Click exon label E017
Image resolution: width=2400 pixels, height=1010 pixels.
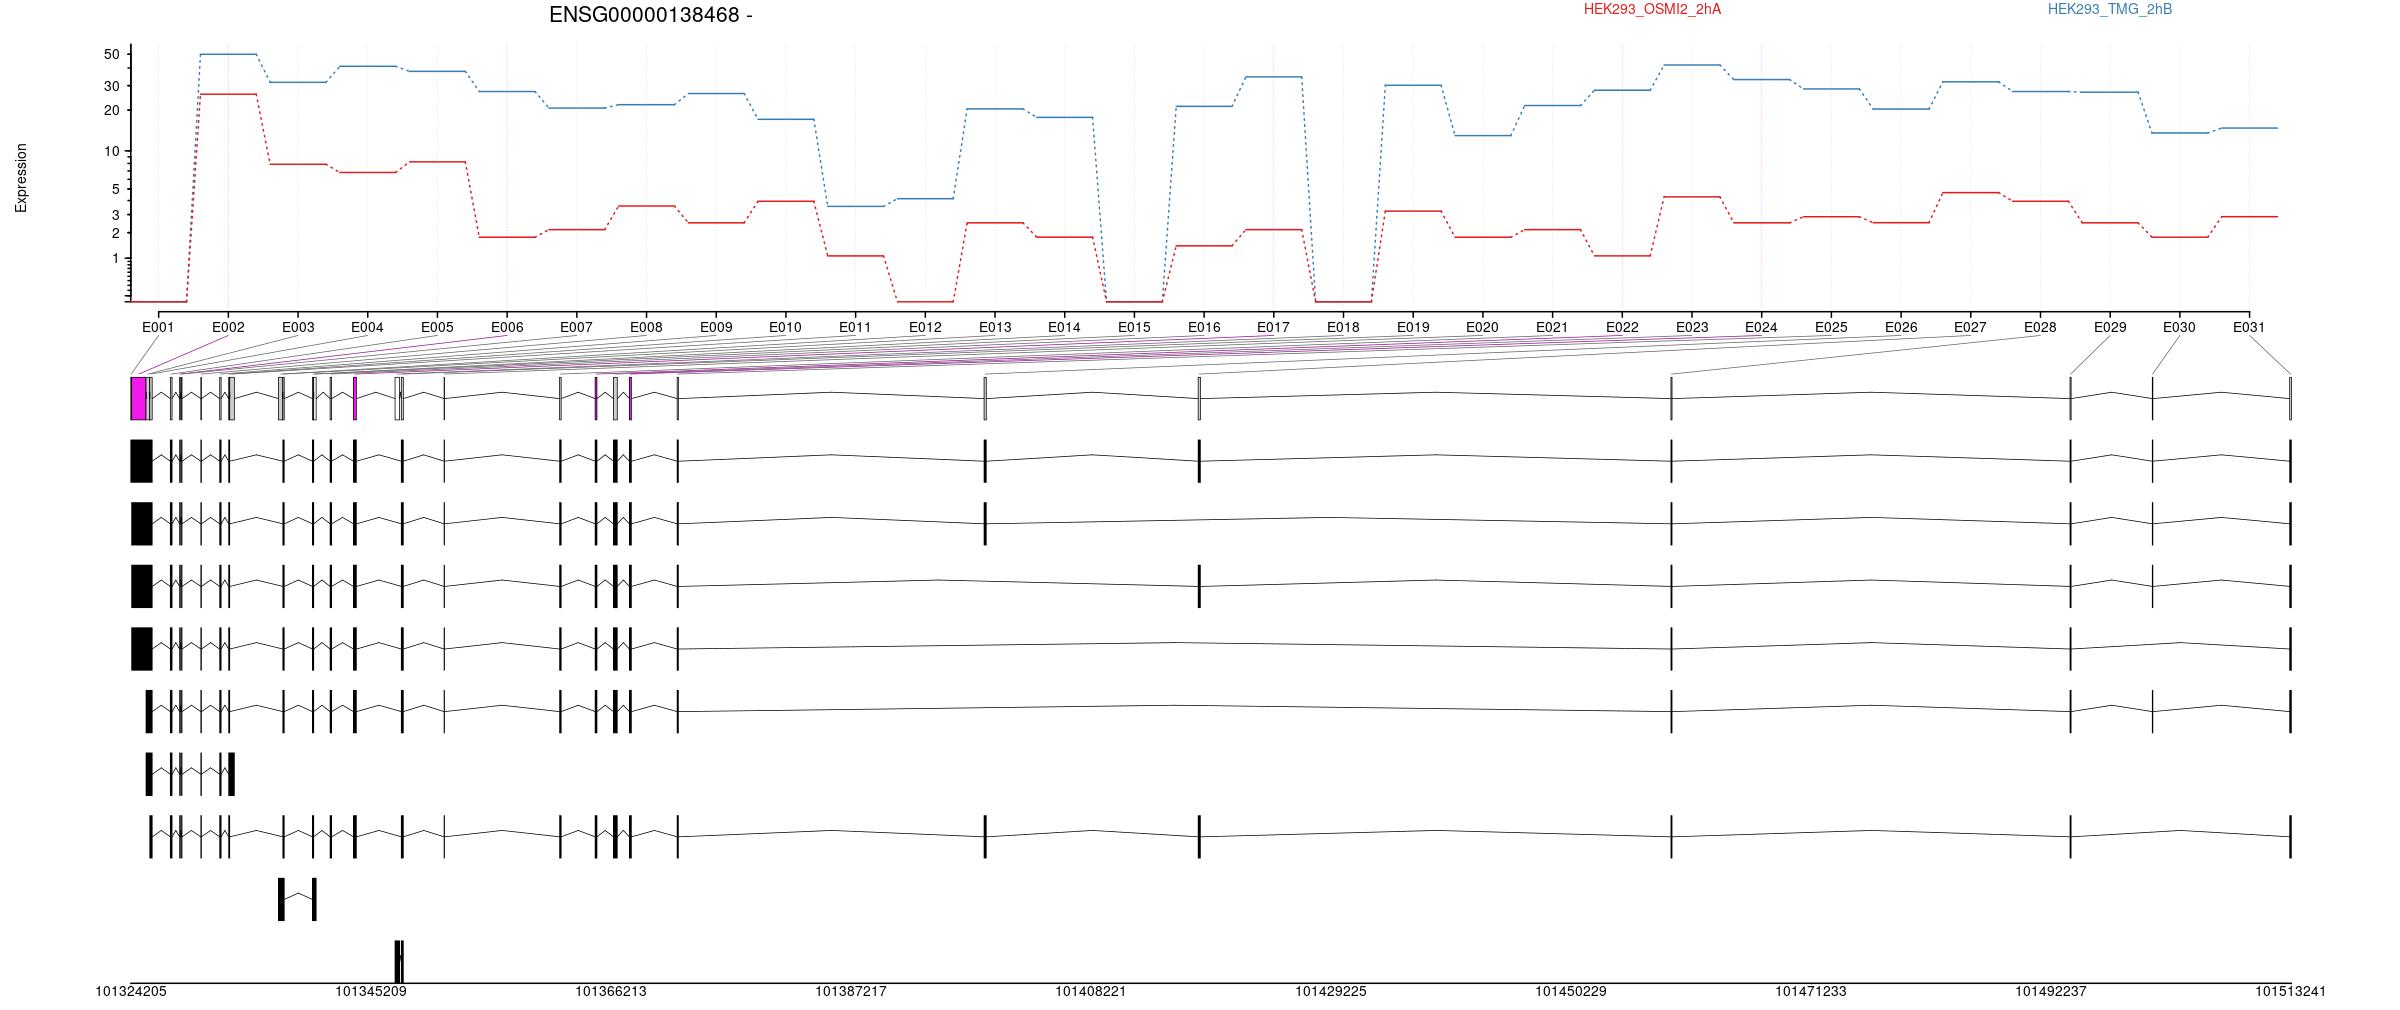point(1273,327)
